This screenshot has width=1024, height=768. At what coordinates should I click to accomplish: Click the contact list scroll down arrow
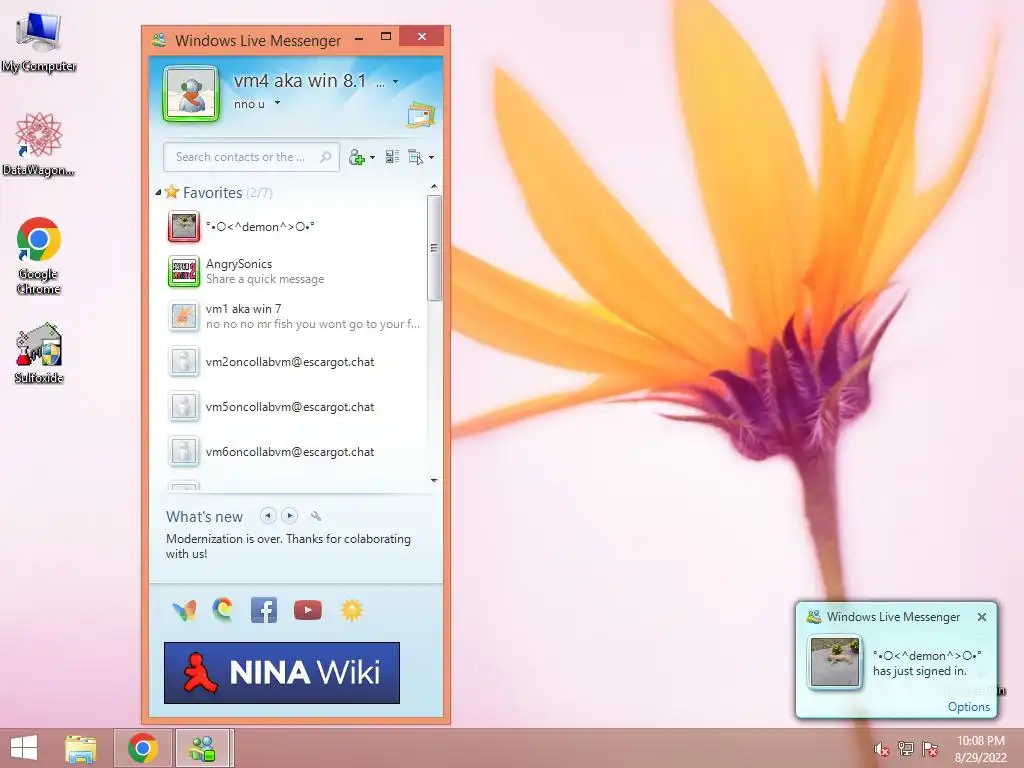point(434,481)
